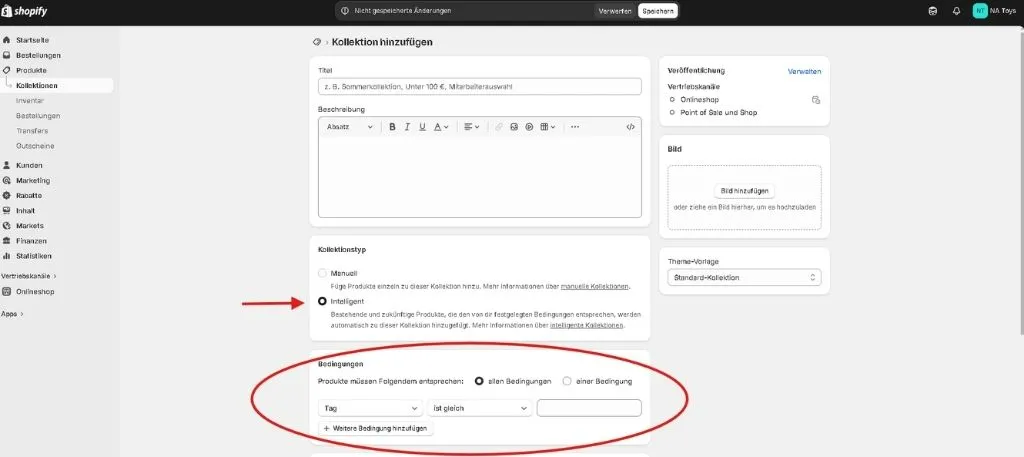
Task: Click the Onlineshop store icon in sidebar
Action: pyautogui.click(x=7, y=292)
